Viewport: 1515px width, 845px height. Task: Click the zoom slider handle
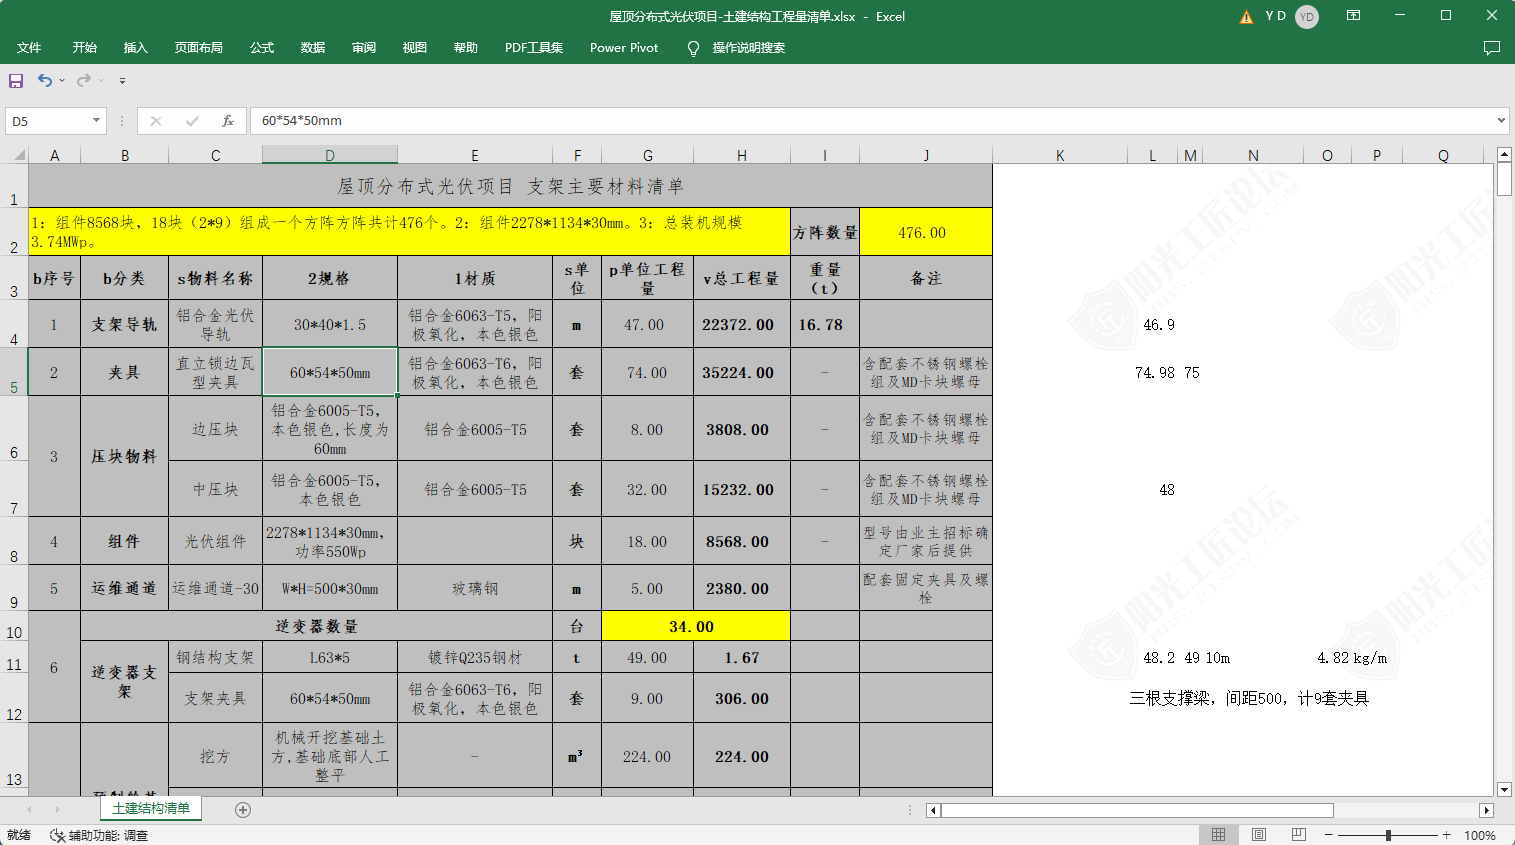(1388, 835)
